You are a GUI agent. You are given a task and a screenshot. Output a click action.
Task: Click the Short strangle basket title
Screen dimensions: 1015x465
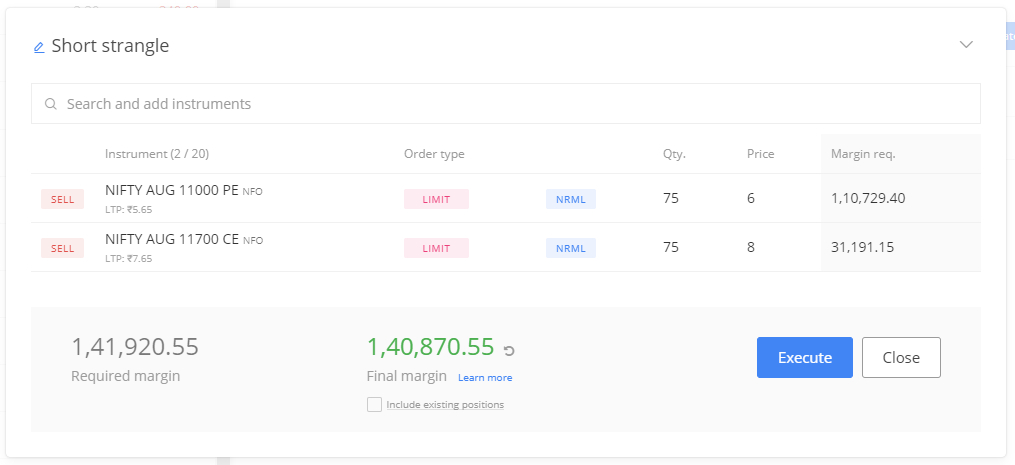coord(110,46)
